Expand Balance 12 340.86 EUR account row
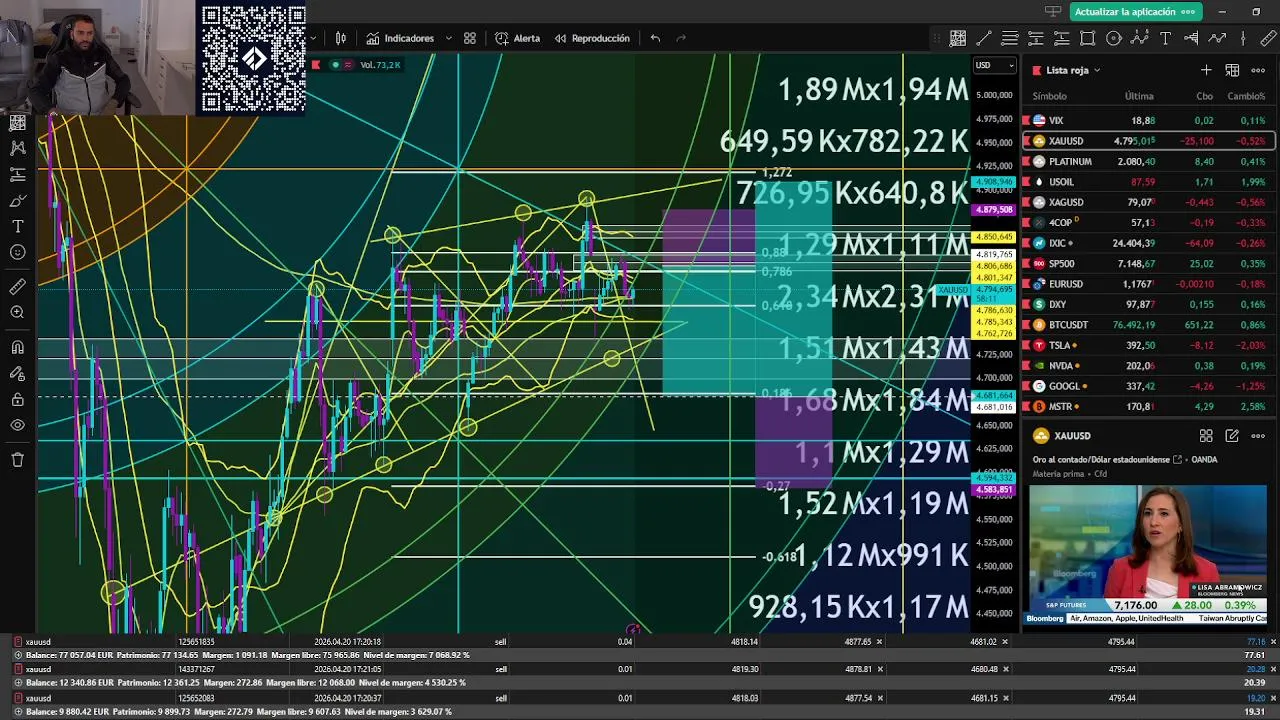This screenshot has width=1280, height=720. tap(18, 682)
